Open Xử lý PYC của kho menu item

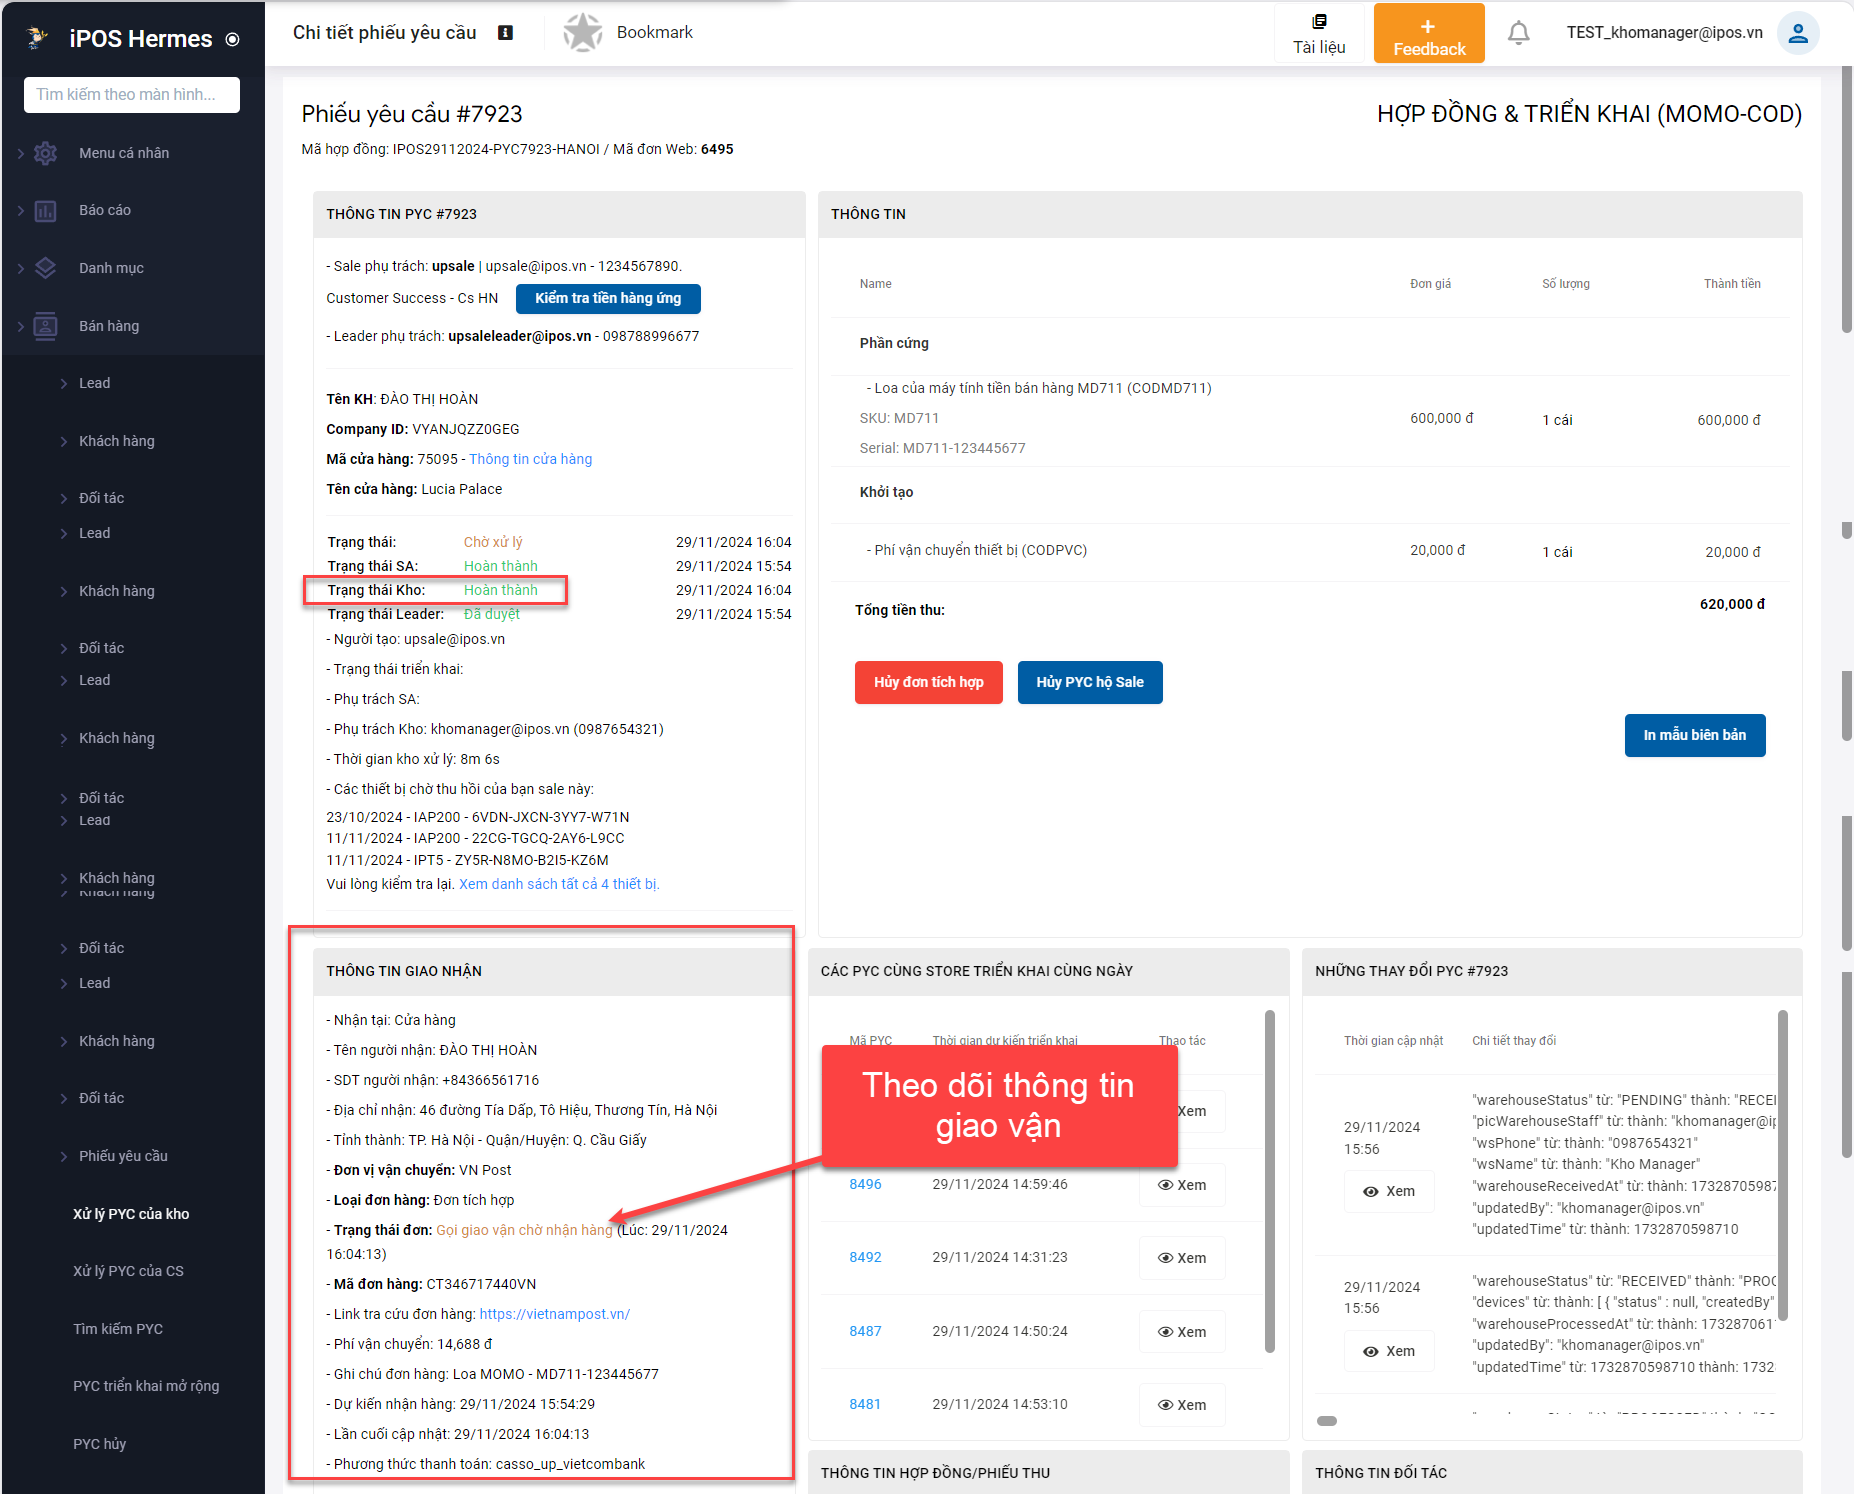point(131,1214)
